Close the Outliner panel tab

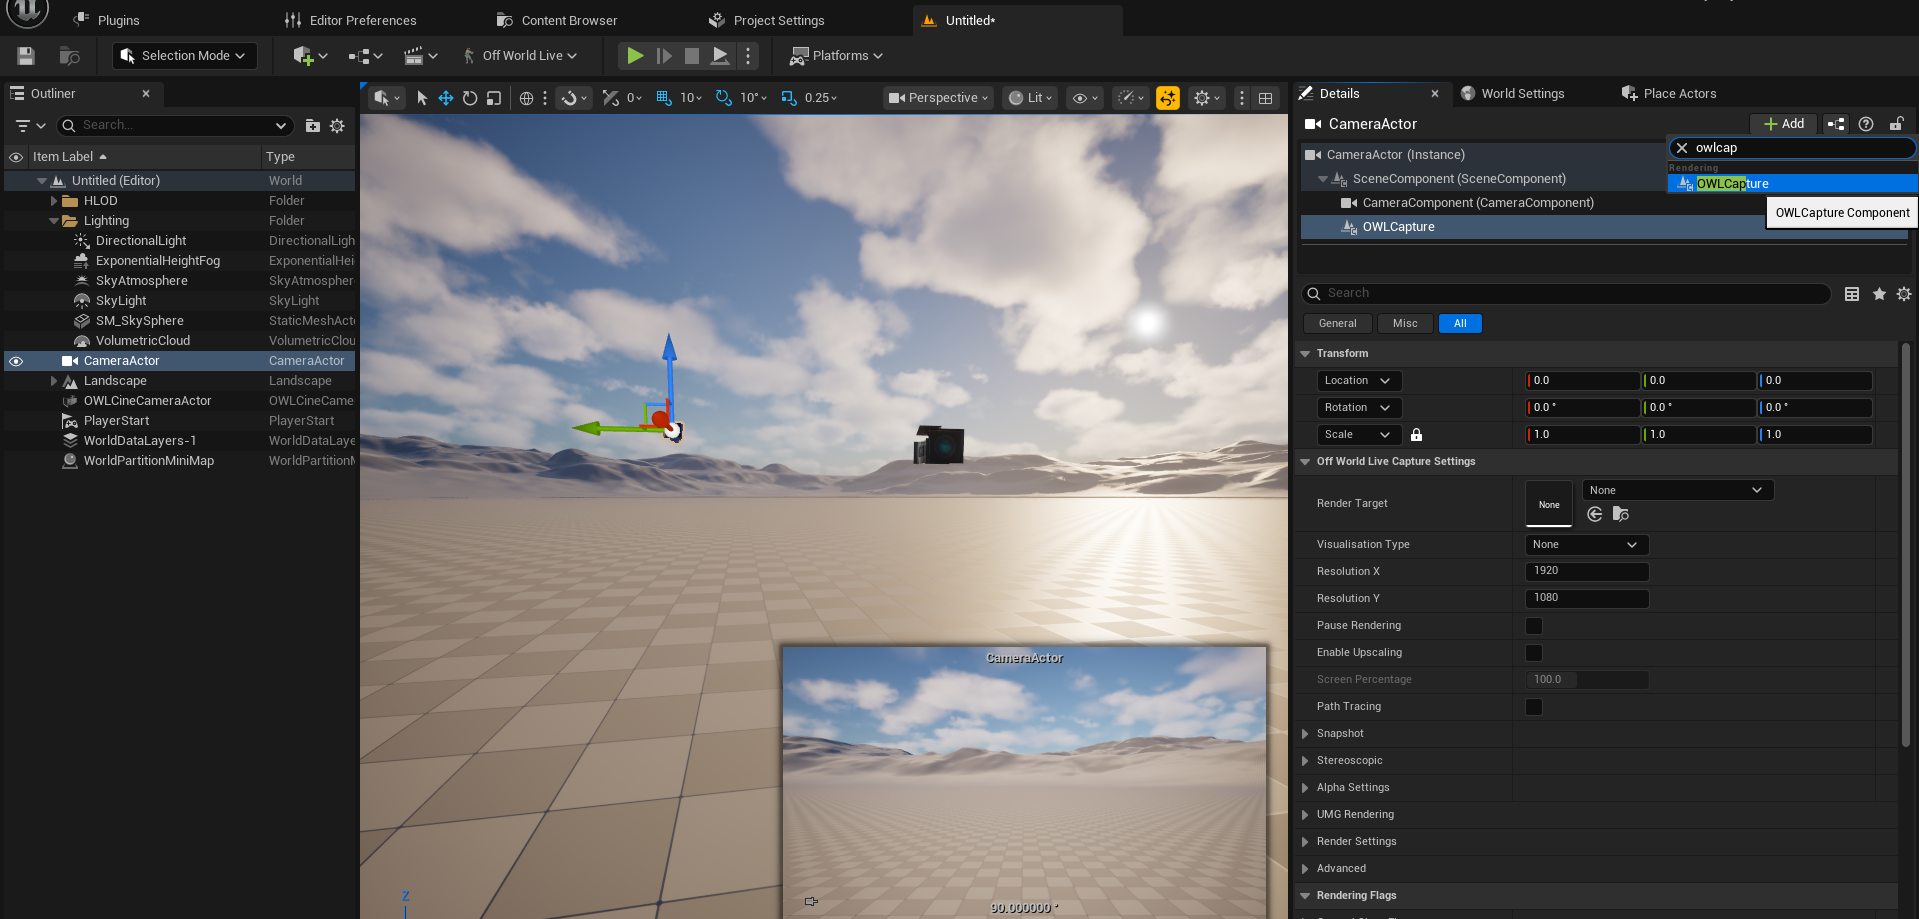click(146, 93)
